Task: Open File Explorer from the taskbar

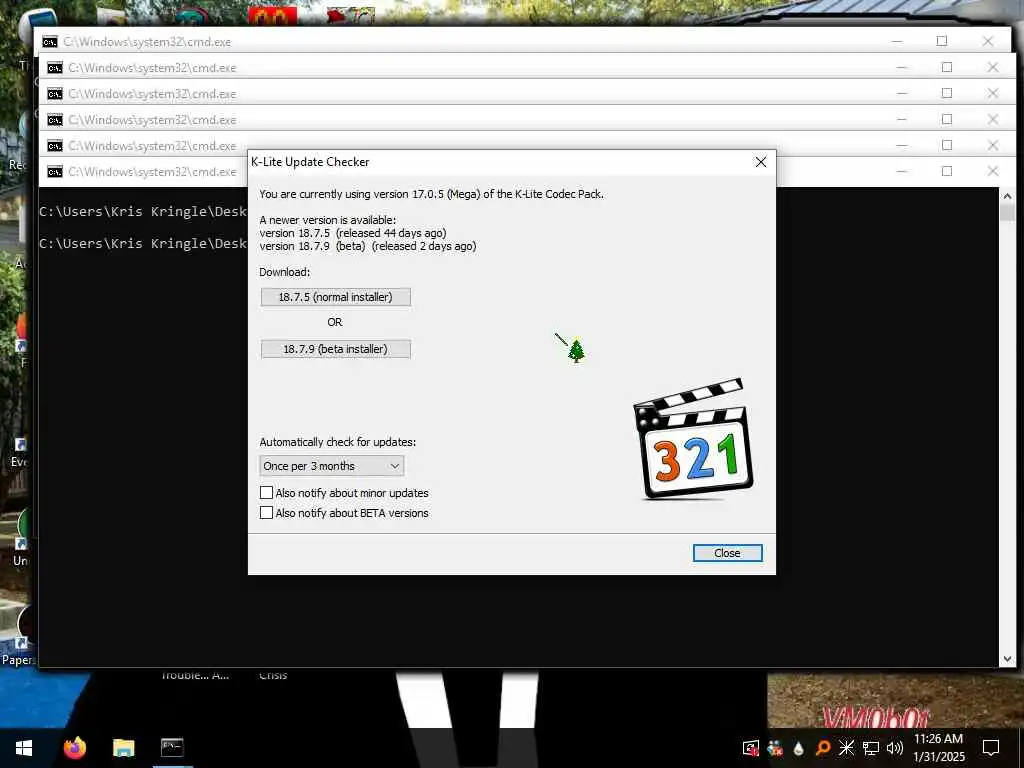Action: point(123,748)
